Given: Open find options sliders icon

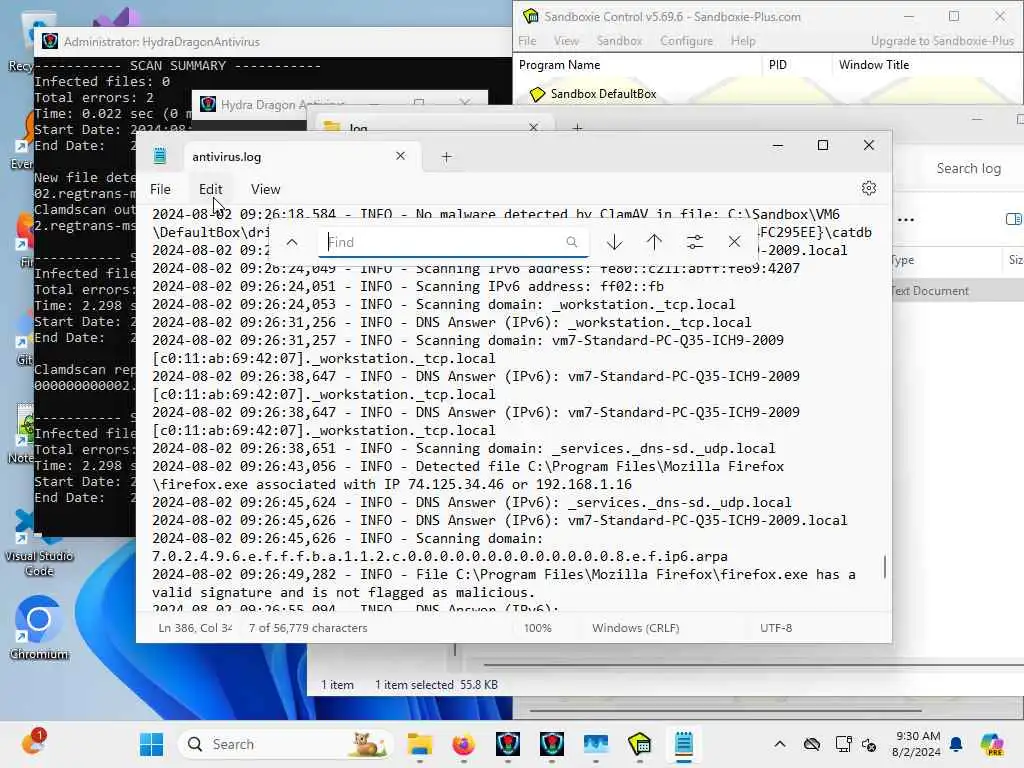Looking at the screenshot, I should tap(695, 242).
